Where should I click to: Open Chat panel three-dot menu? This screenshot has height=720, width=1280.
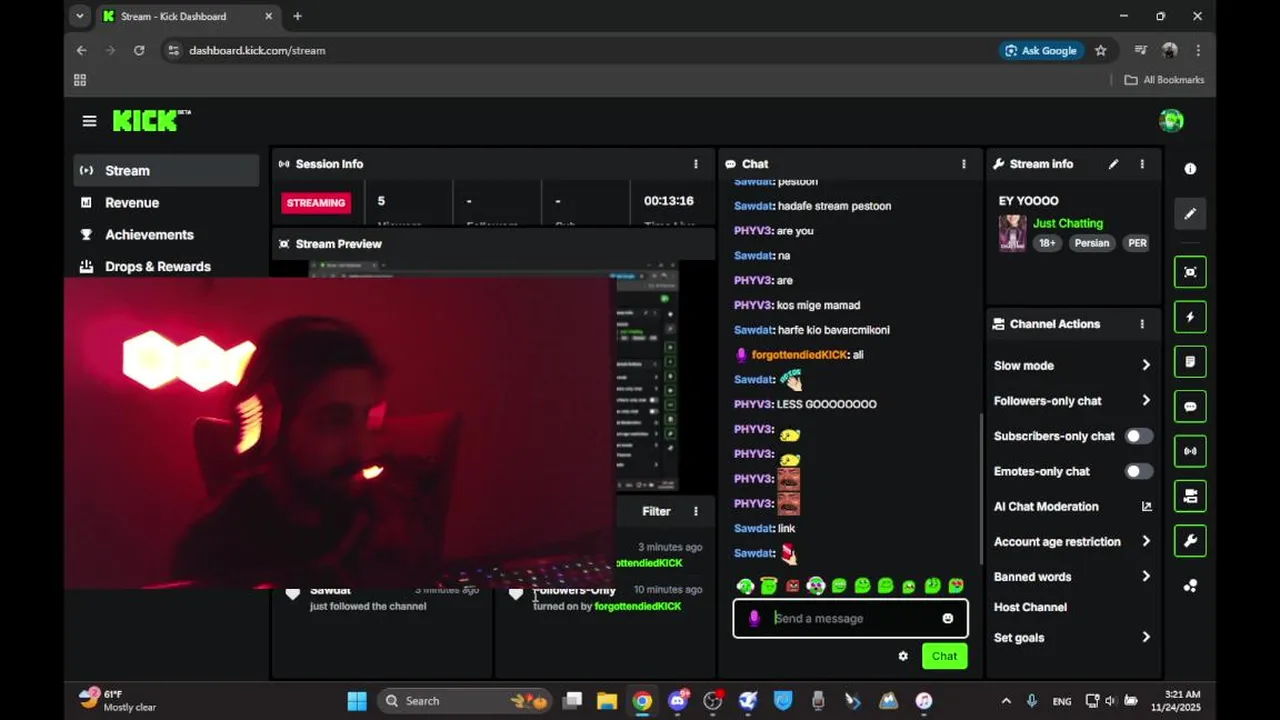[x=964, y=164]
